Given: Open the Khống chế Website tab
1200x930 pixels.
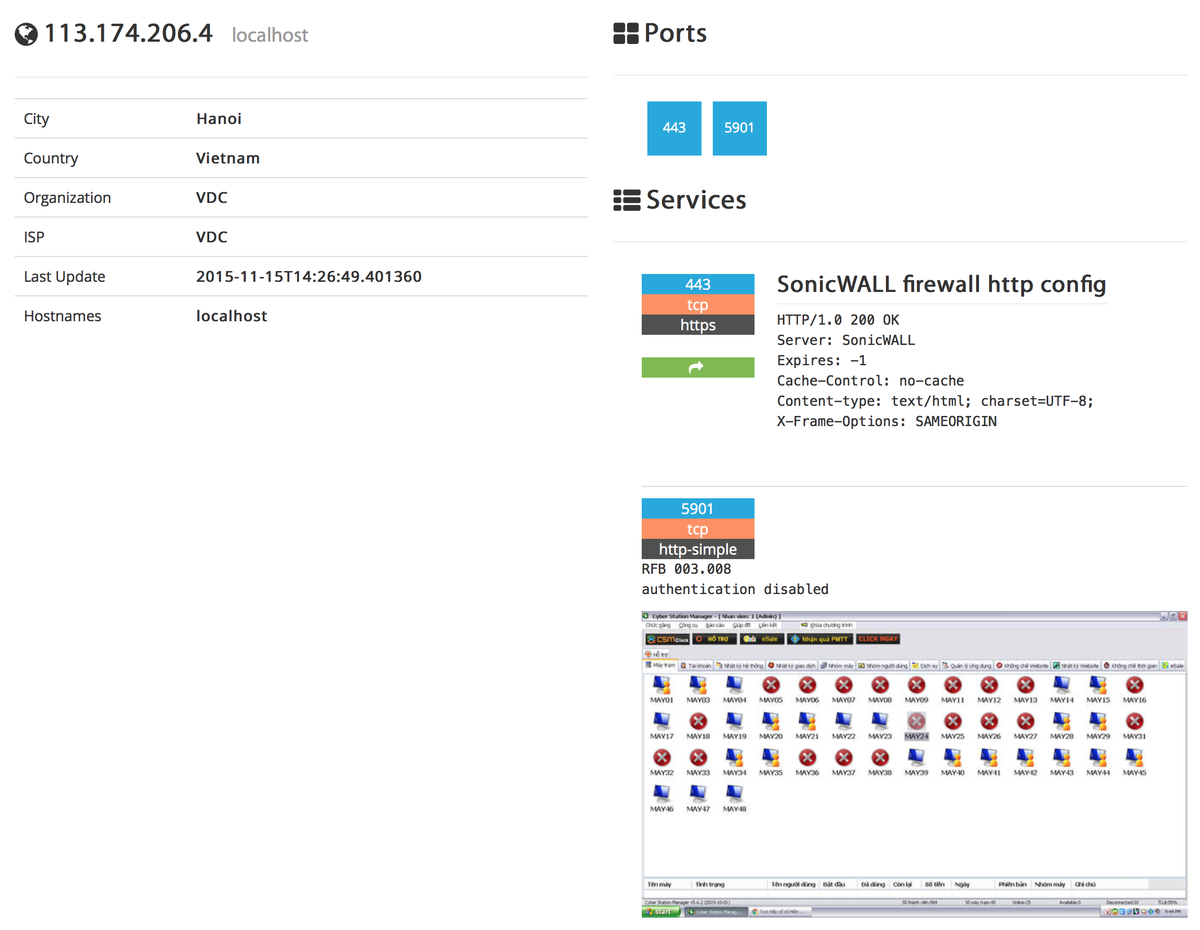Looking at the screenshot, I should [x=1022, y=665].
